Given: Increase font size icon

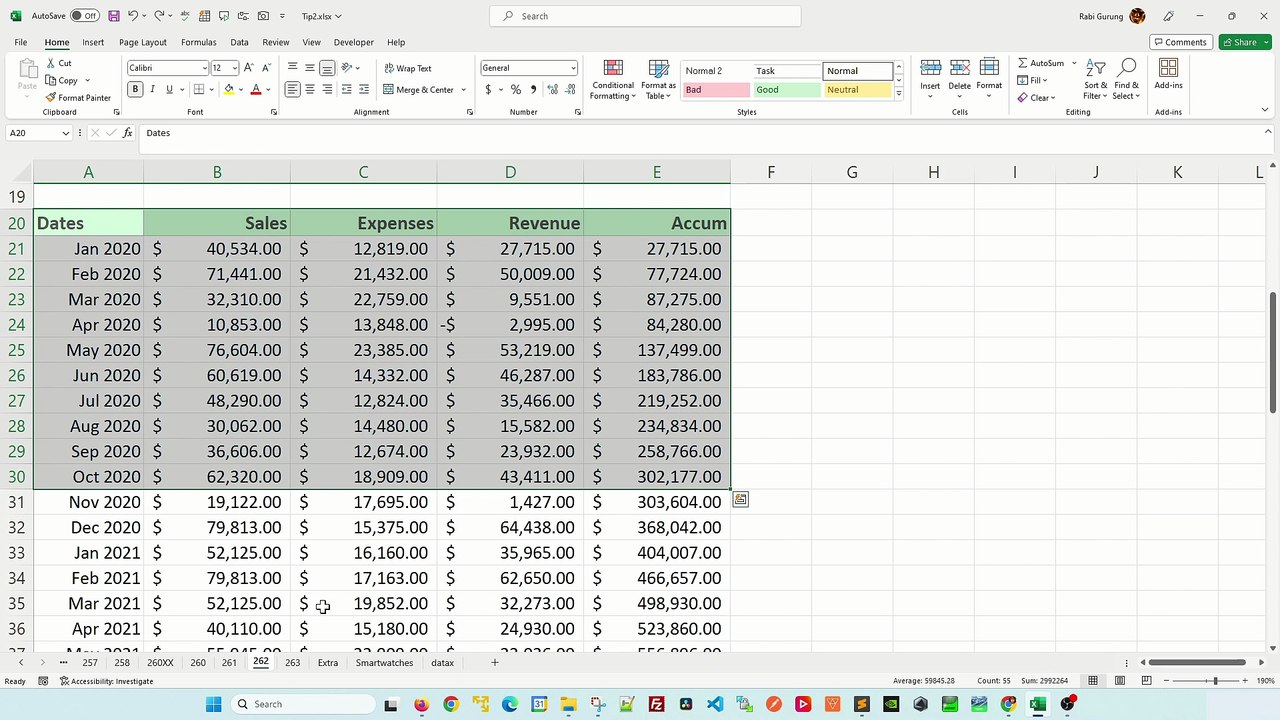Looking at the screenshot, I should (x=249, y=68).
